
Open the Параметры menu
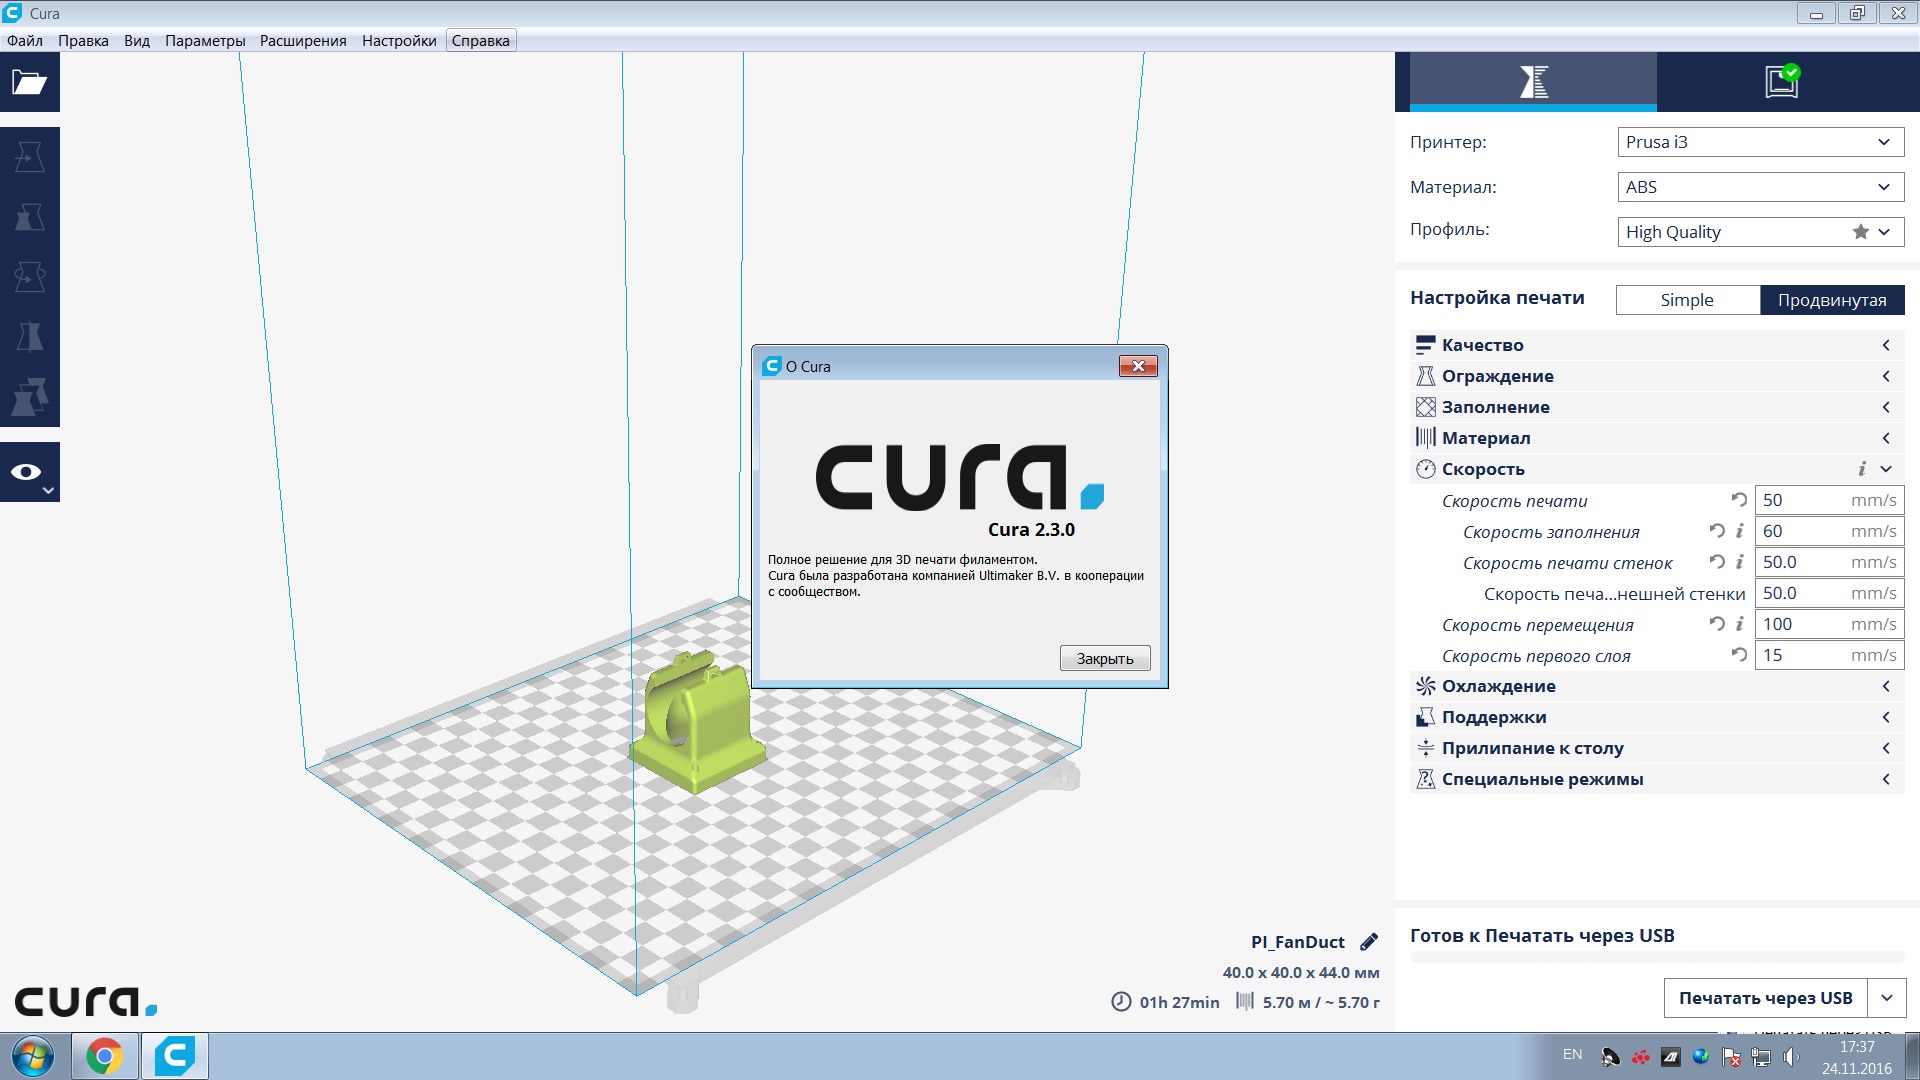click(205, 41)
